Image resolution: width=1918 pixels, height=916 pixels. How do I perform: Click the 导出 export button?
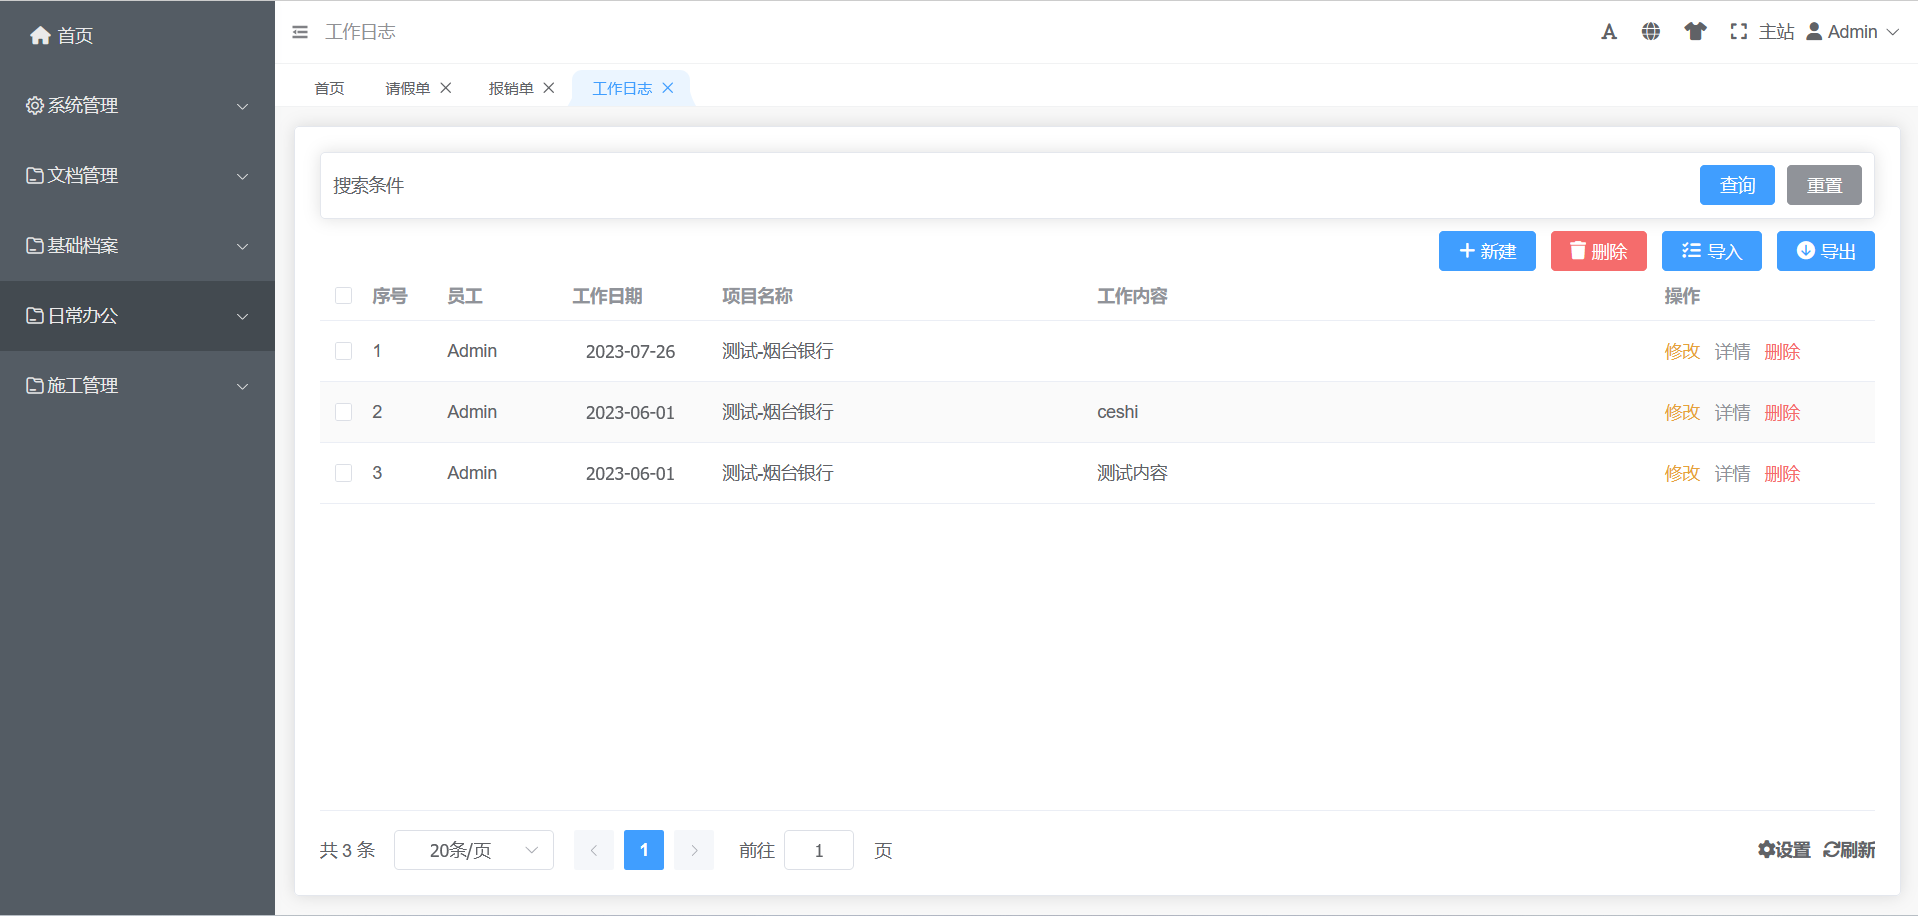[x=1826, y=251]
